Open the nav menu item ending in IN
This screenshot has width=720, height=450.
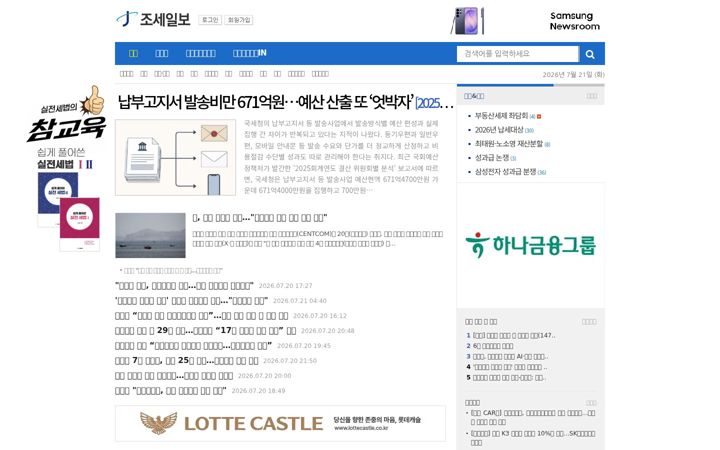pyautogui.click(x=249, y=53)
